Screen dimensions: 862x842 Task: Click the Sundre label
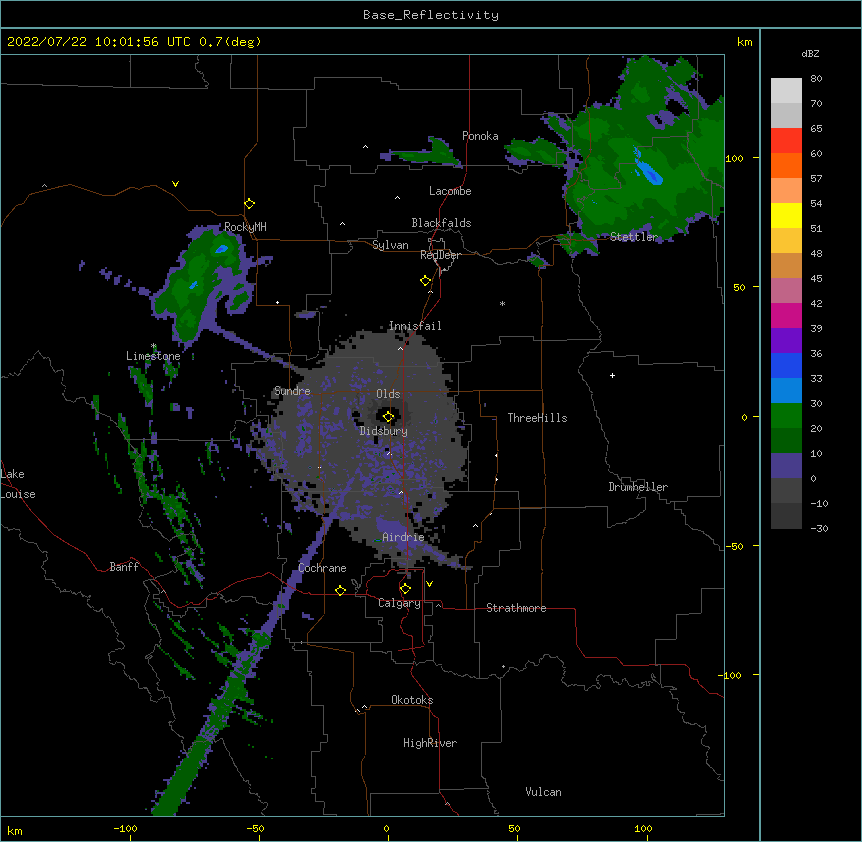tap(292, 391)
